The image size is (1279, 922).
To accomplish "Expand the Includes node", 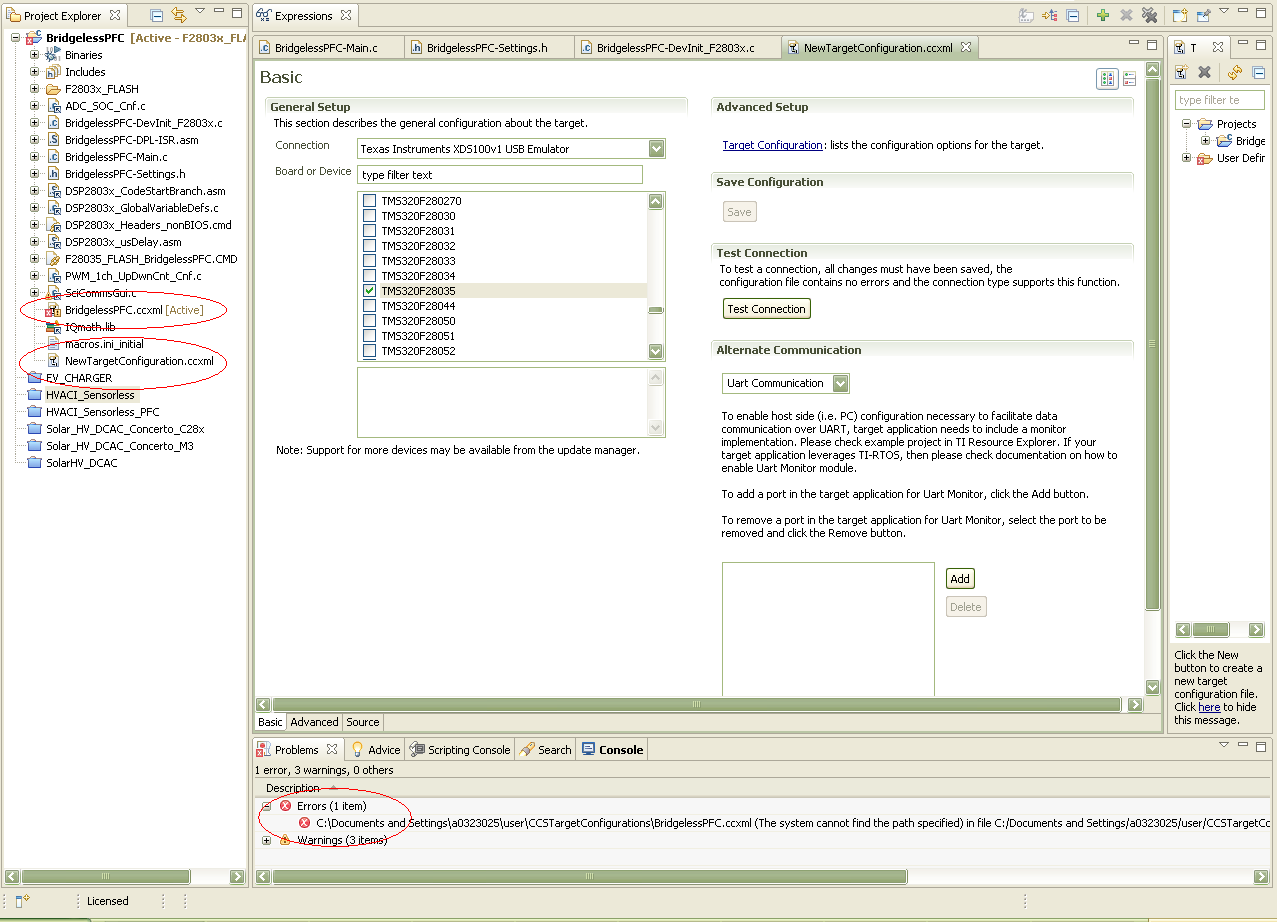I will click(x=34, y=72).
